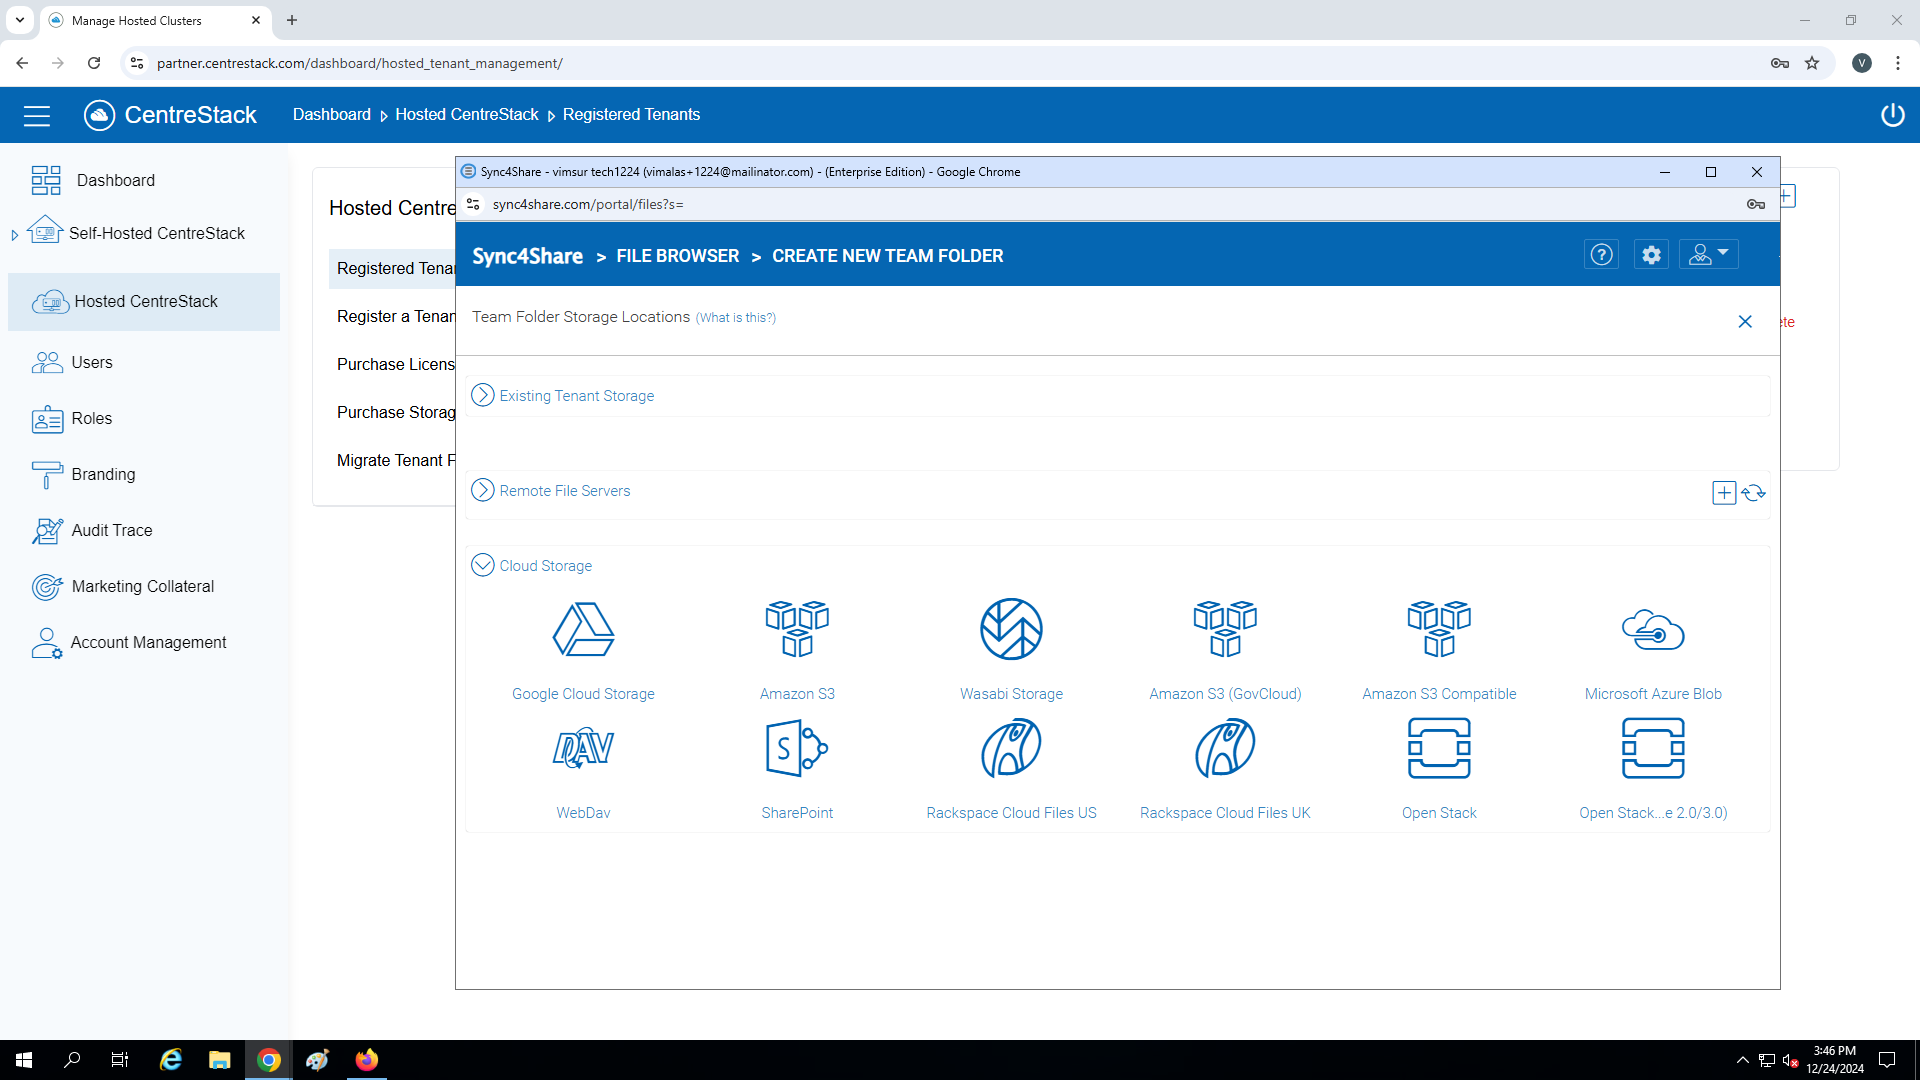1920x1080 pixels.
Task: Select Wasabi Storage icon
Action: pos(1011,629)
